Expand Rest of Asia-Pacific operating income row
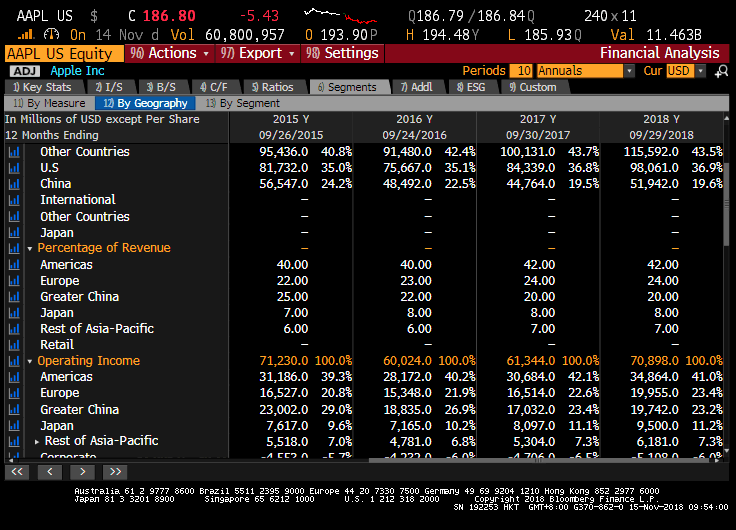736x530 pixels. 37,441
